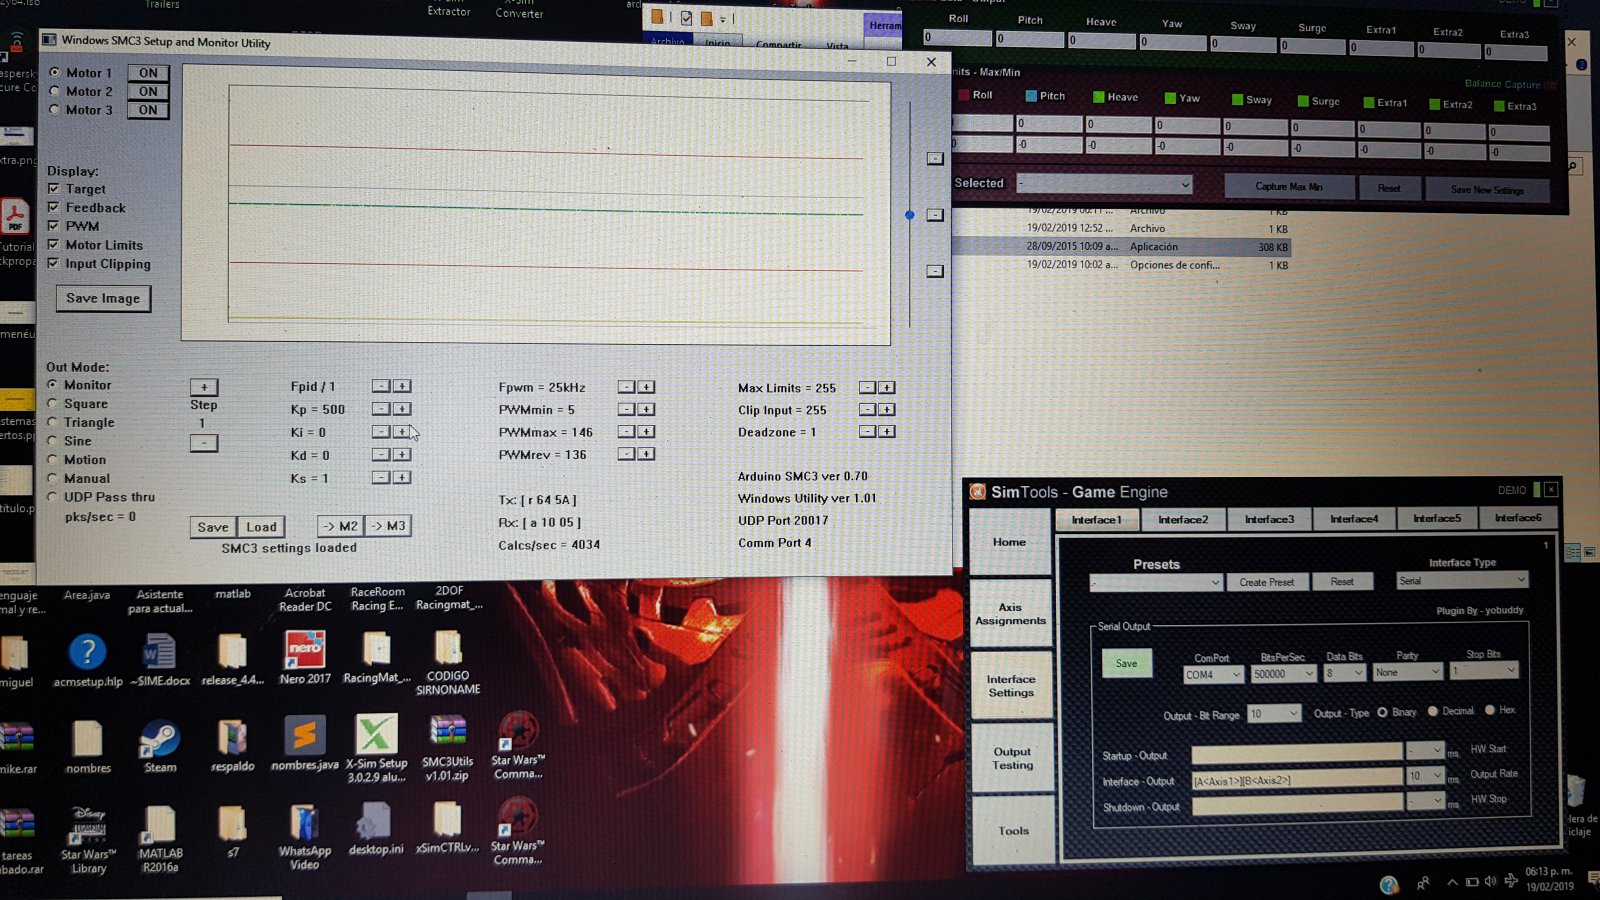Select Square output mode
Image resolution: width=1600 pixels, height=900 pixels.
(x=53, y=403)
